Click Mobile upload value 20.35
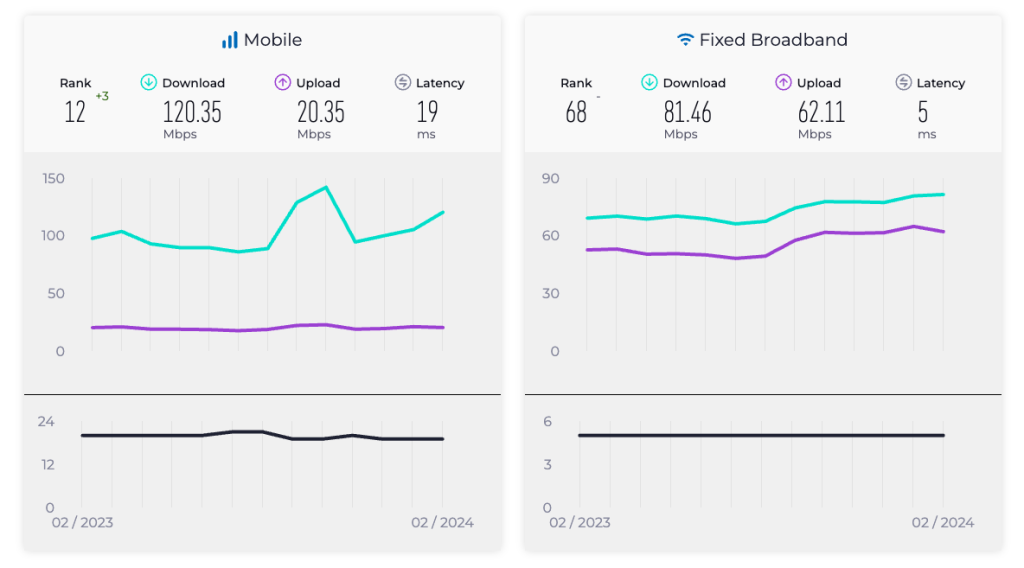 click(x=320, y=111)
